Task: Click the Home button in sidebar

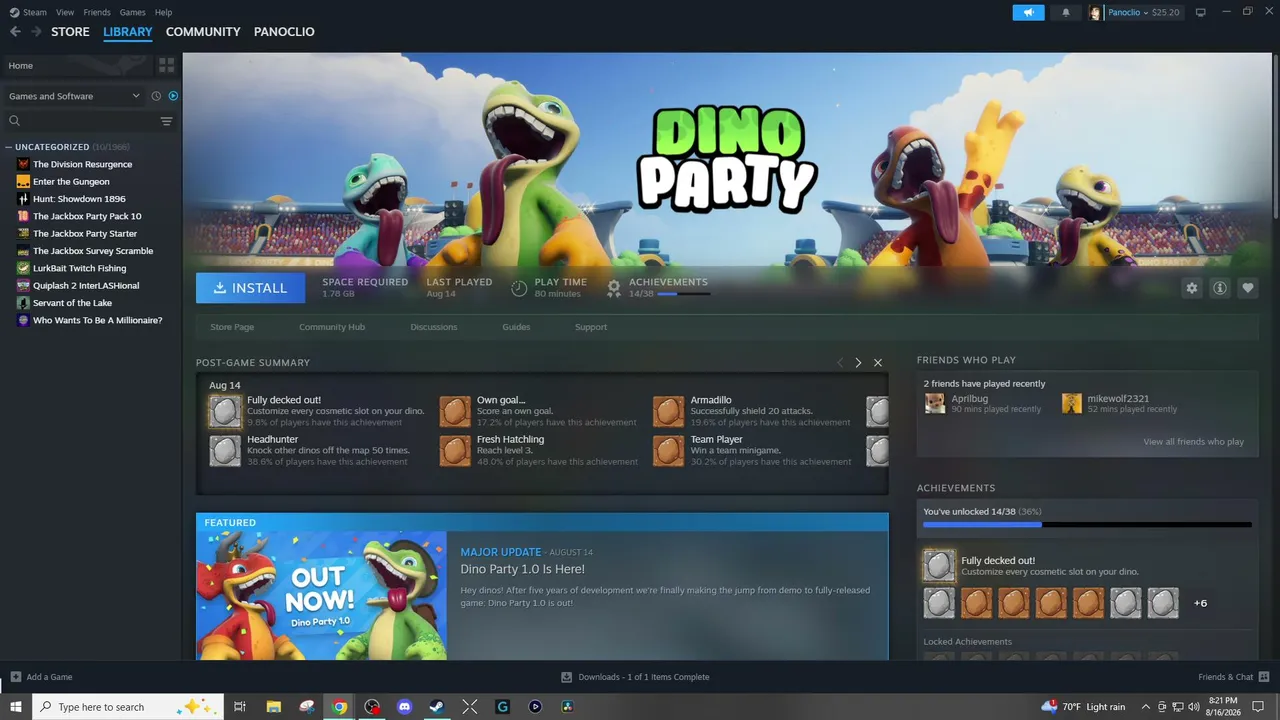Action: (78, 65)
